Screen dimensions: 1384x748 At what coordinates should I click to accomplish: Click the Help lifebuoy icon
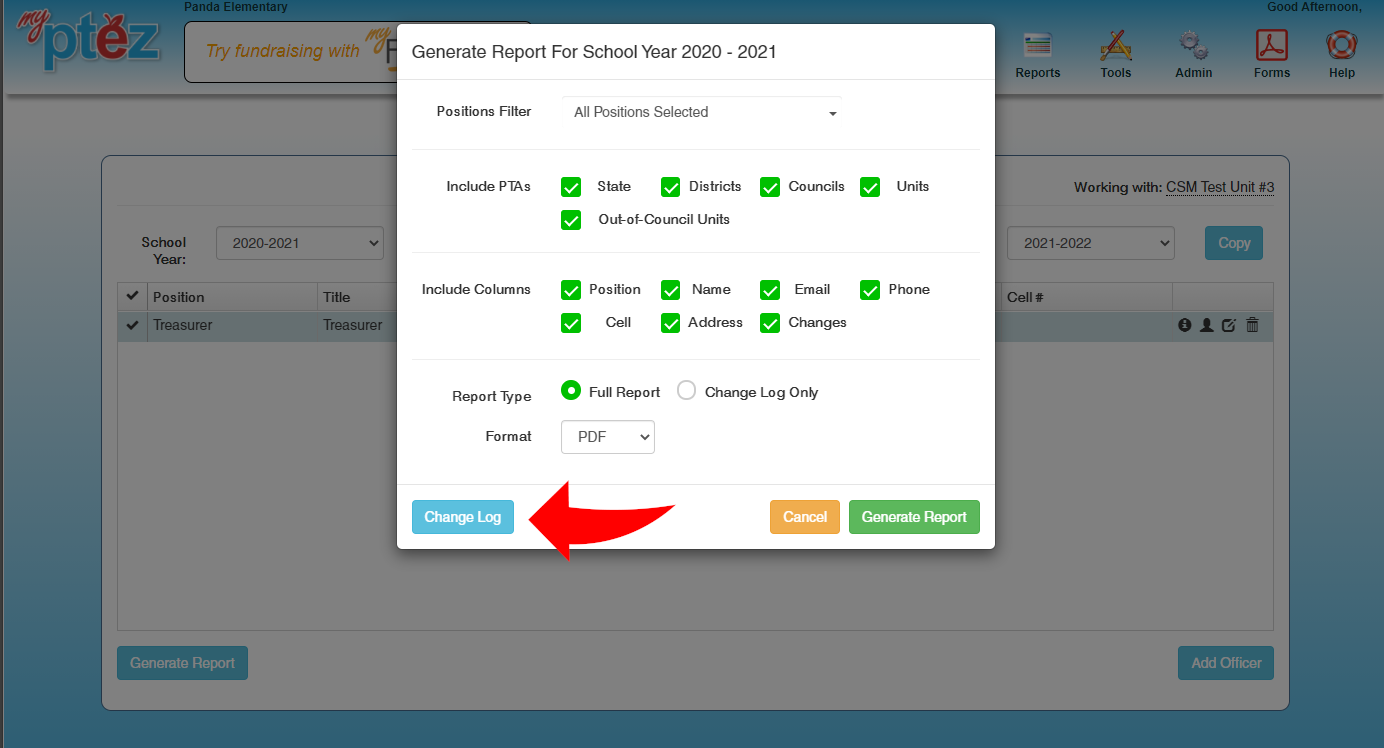1341,47
